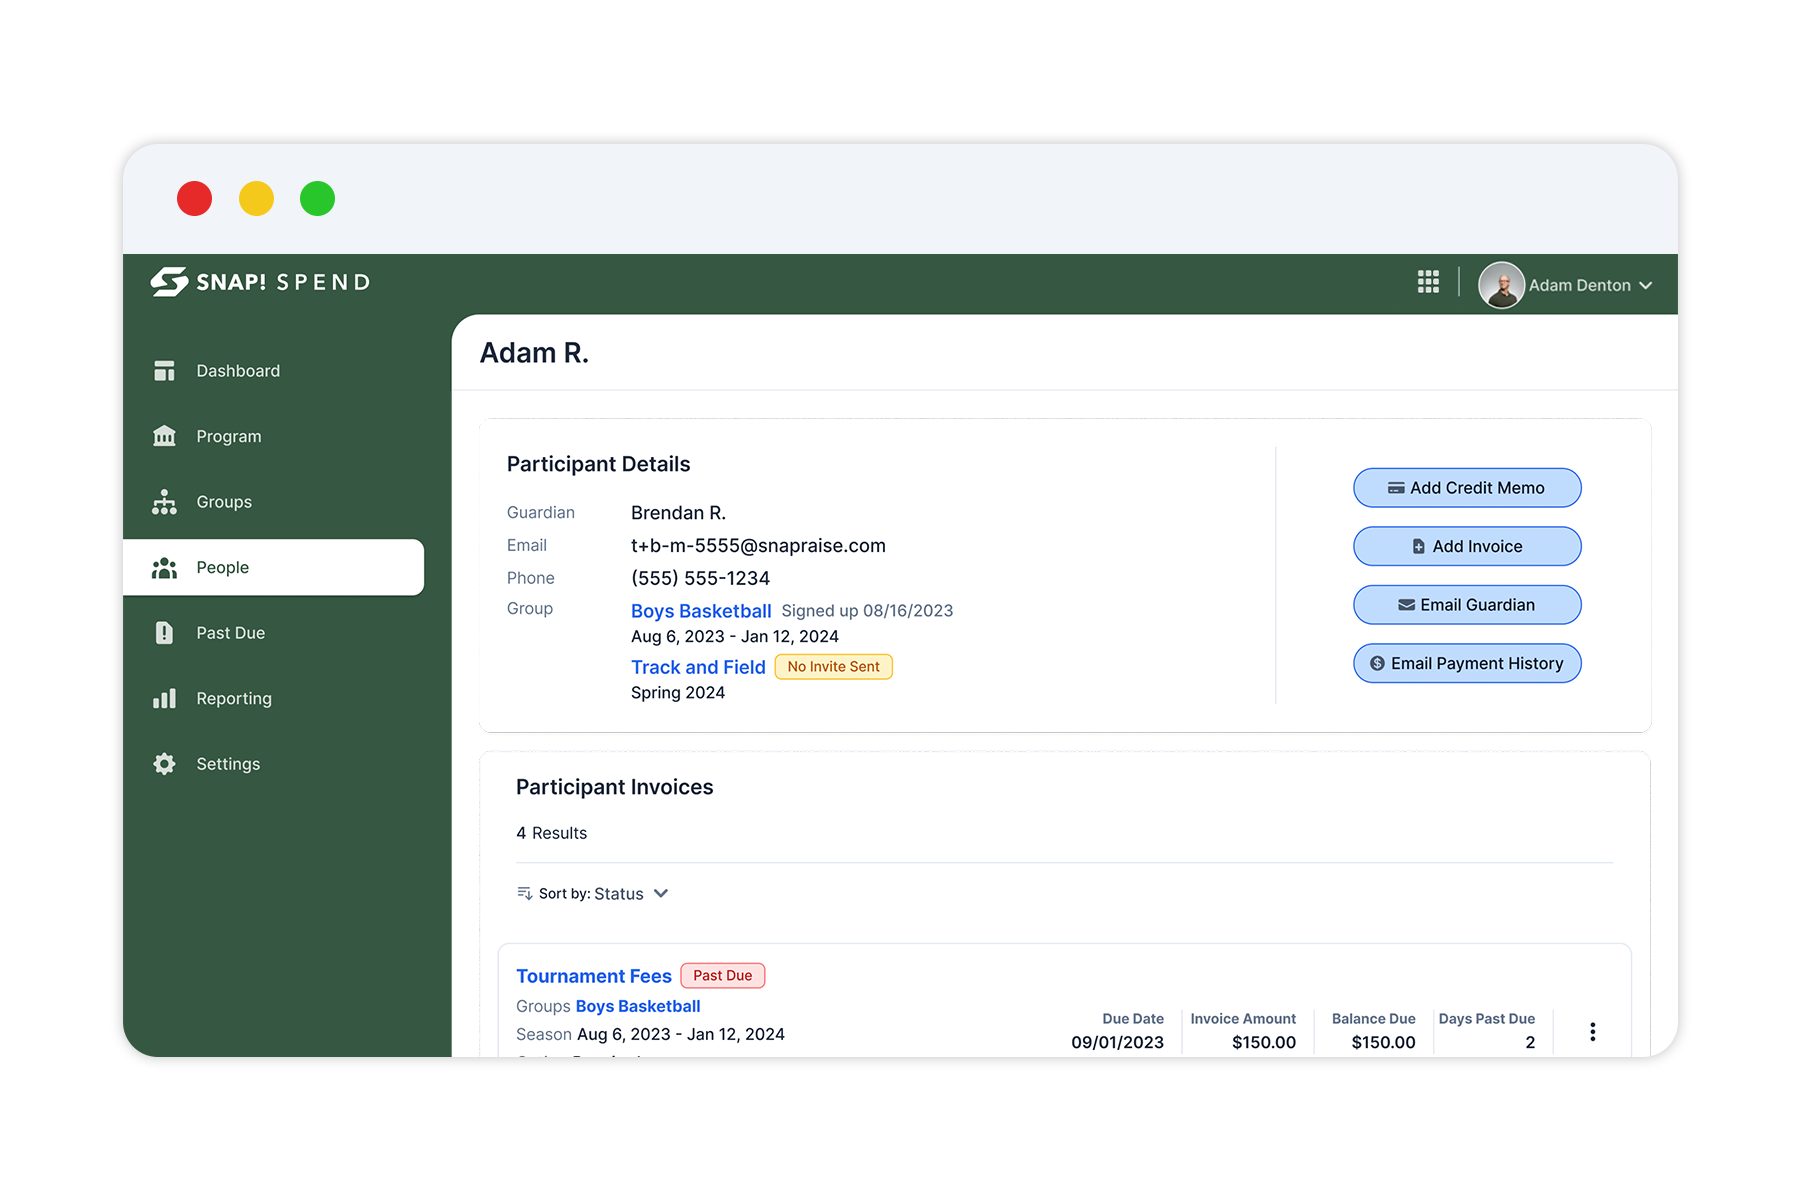Select the People menu item
The height and width of the screenshot is (1200, 1800).
222,567
